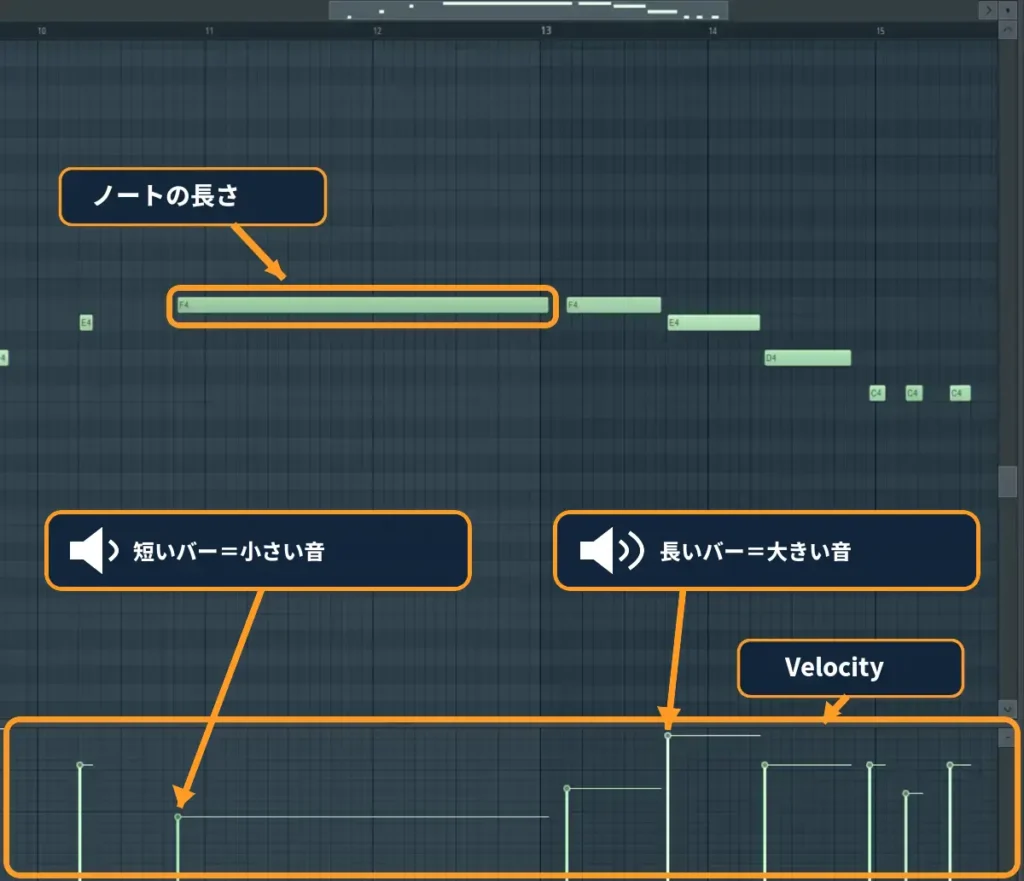Click velocity handle of the long F4 note
The width and height of the screenshot is (1024, 881).
178,817
